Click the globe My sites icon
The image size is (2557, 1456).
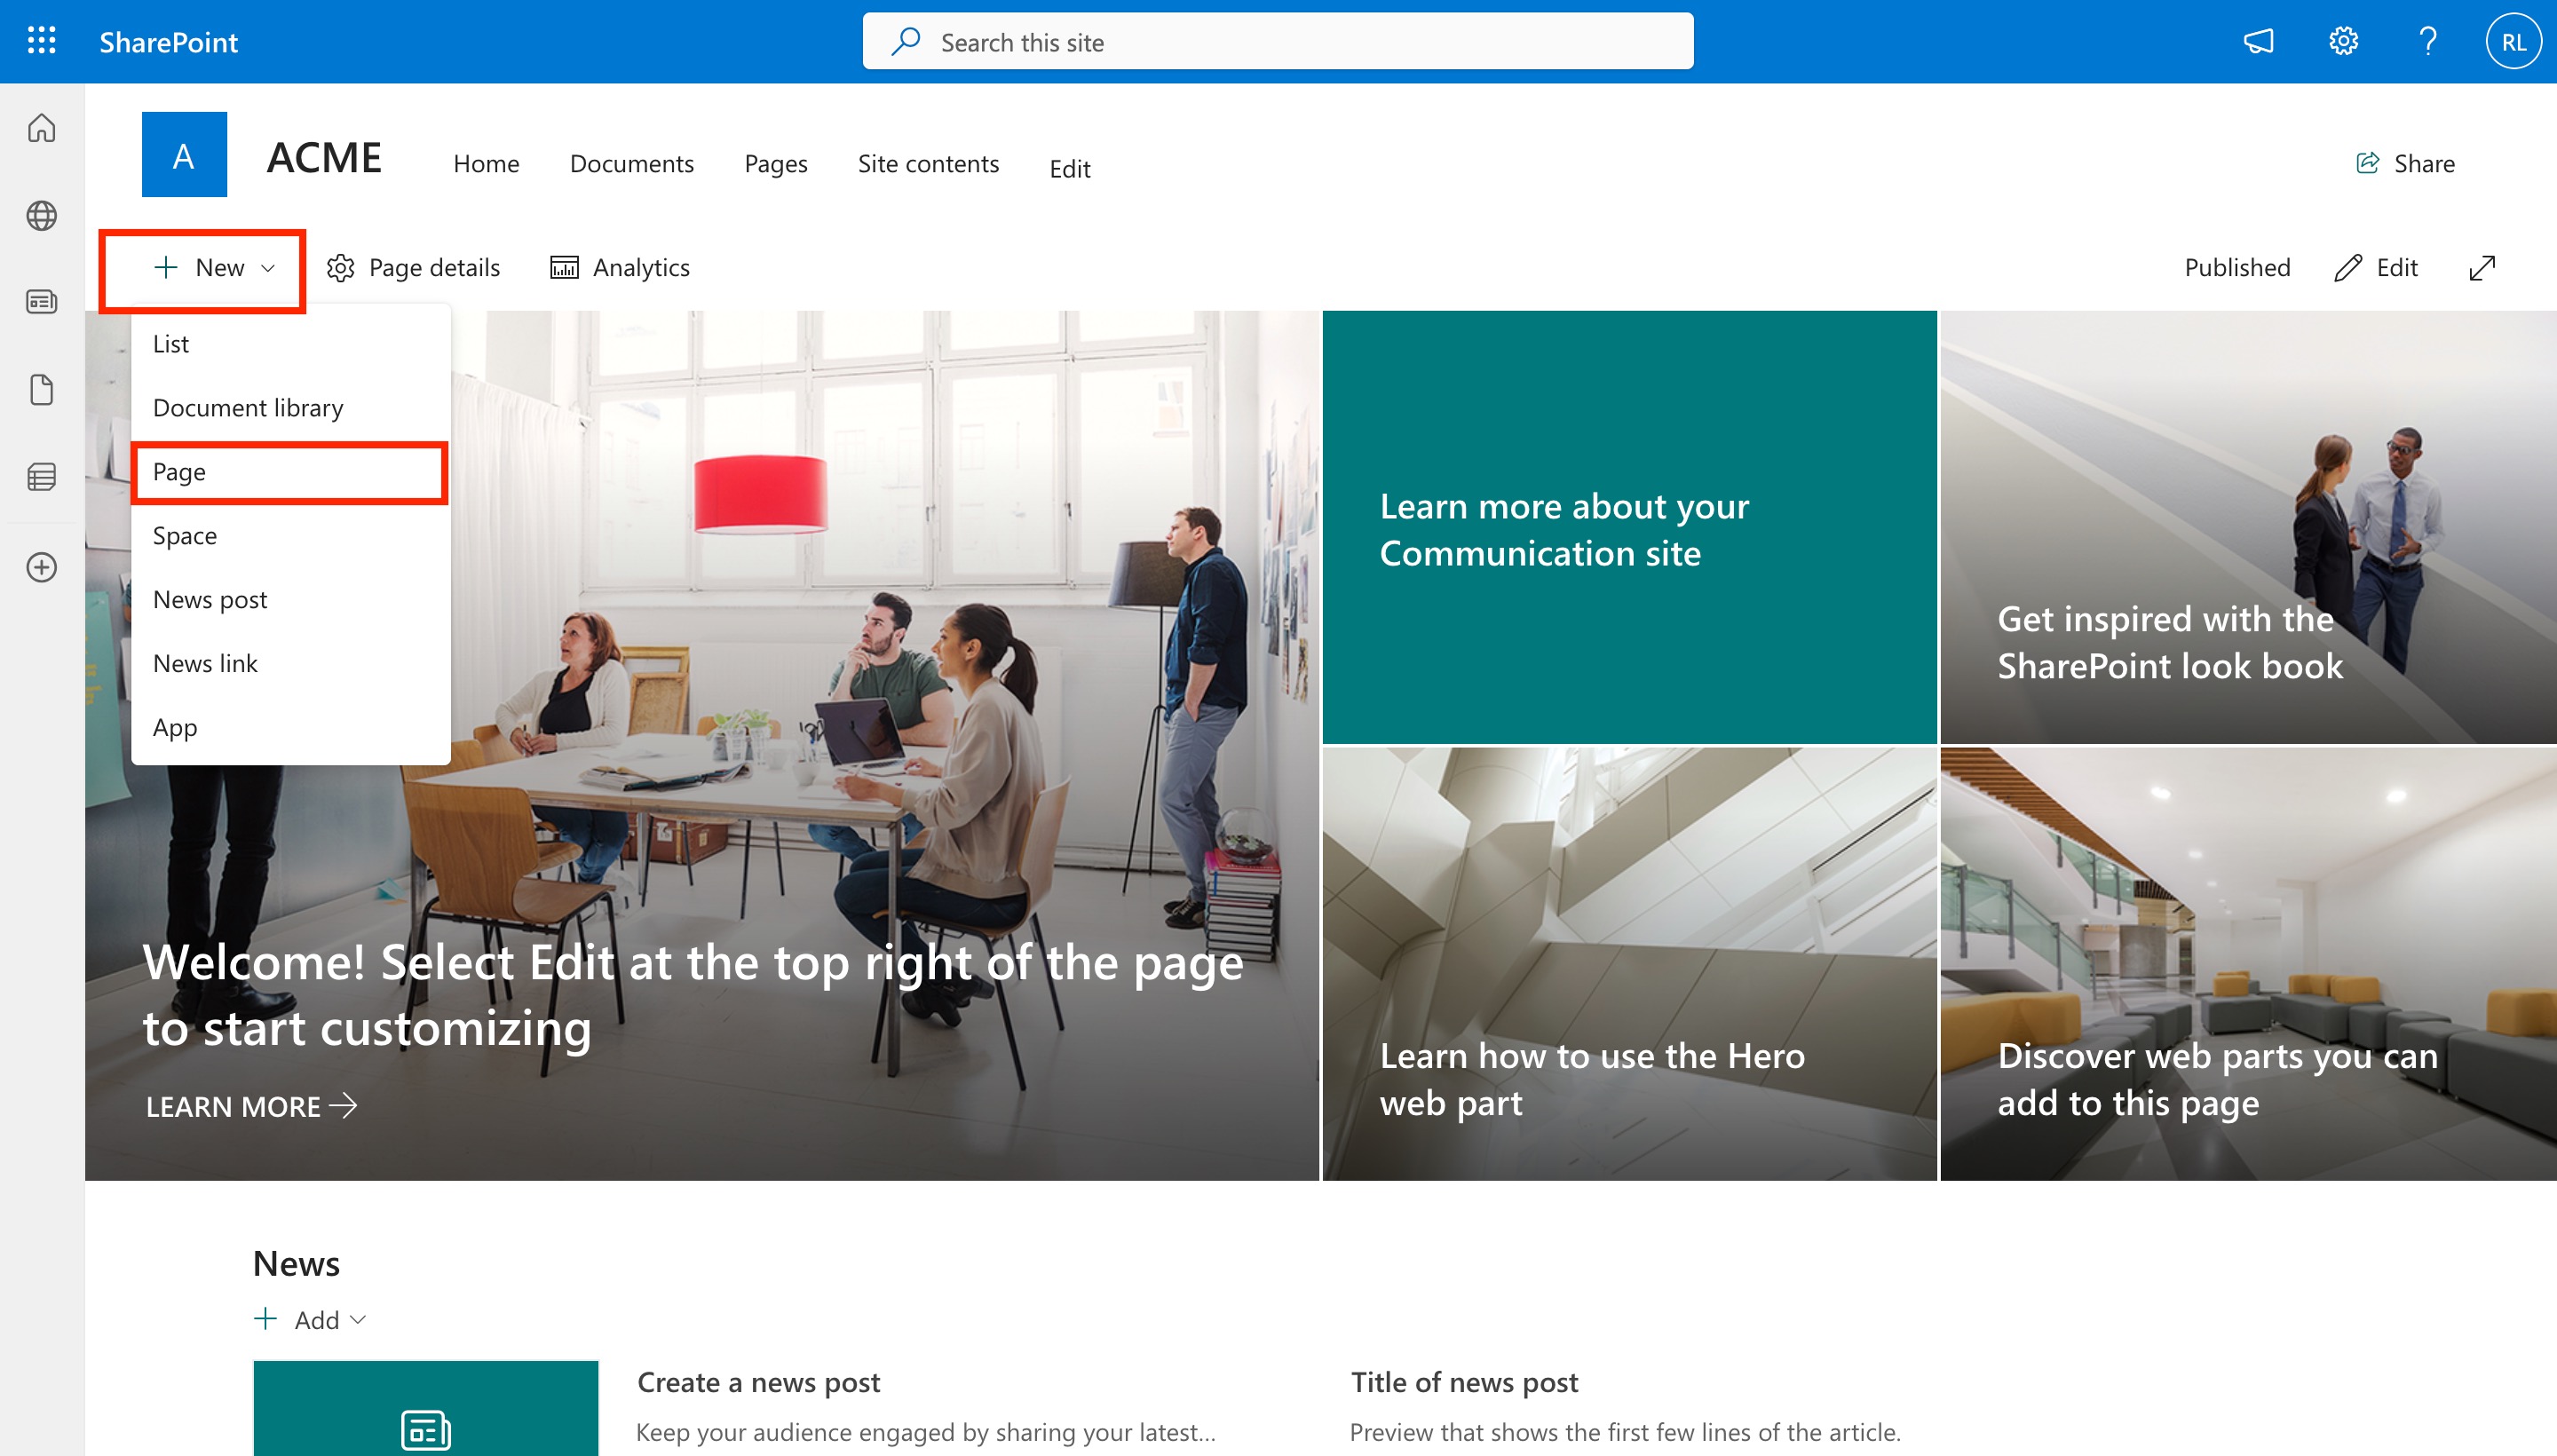[x=41, y=215]
